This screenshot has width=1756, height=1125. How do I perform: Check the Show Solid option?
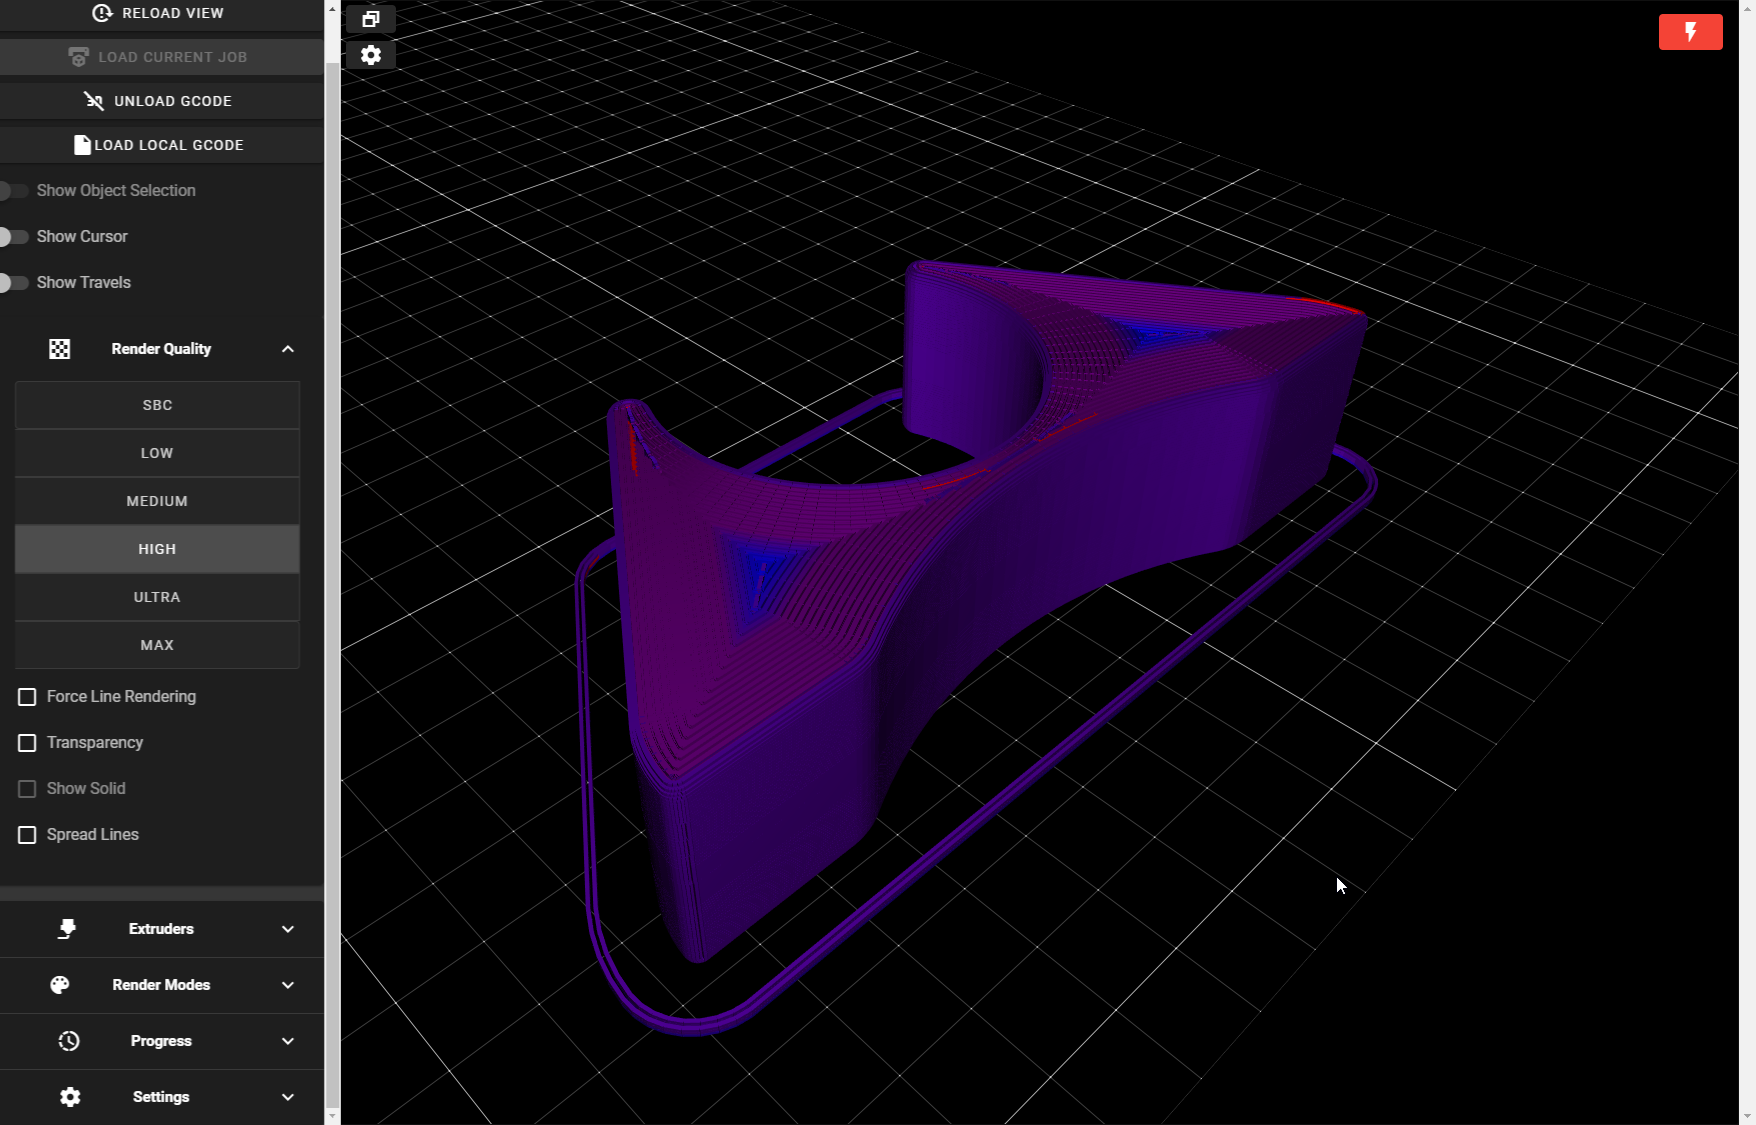[27, 789]
